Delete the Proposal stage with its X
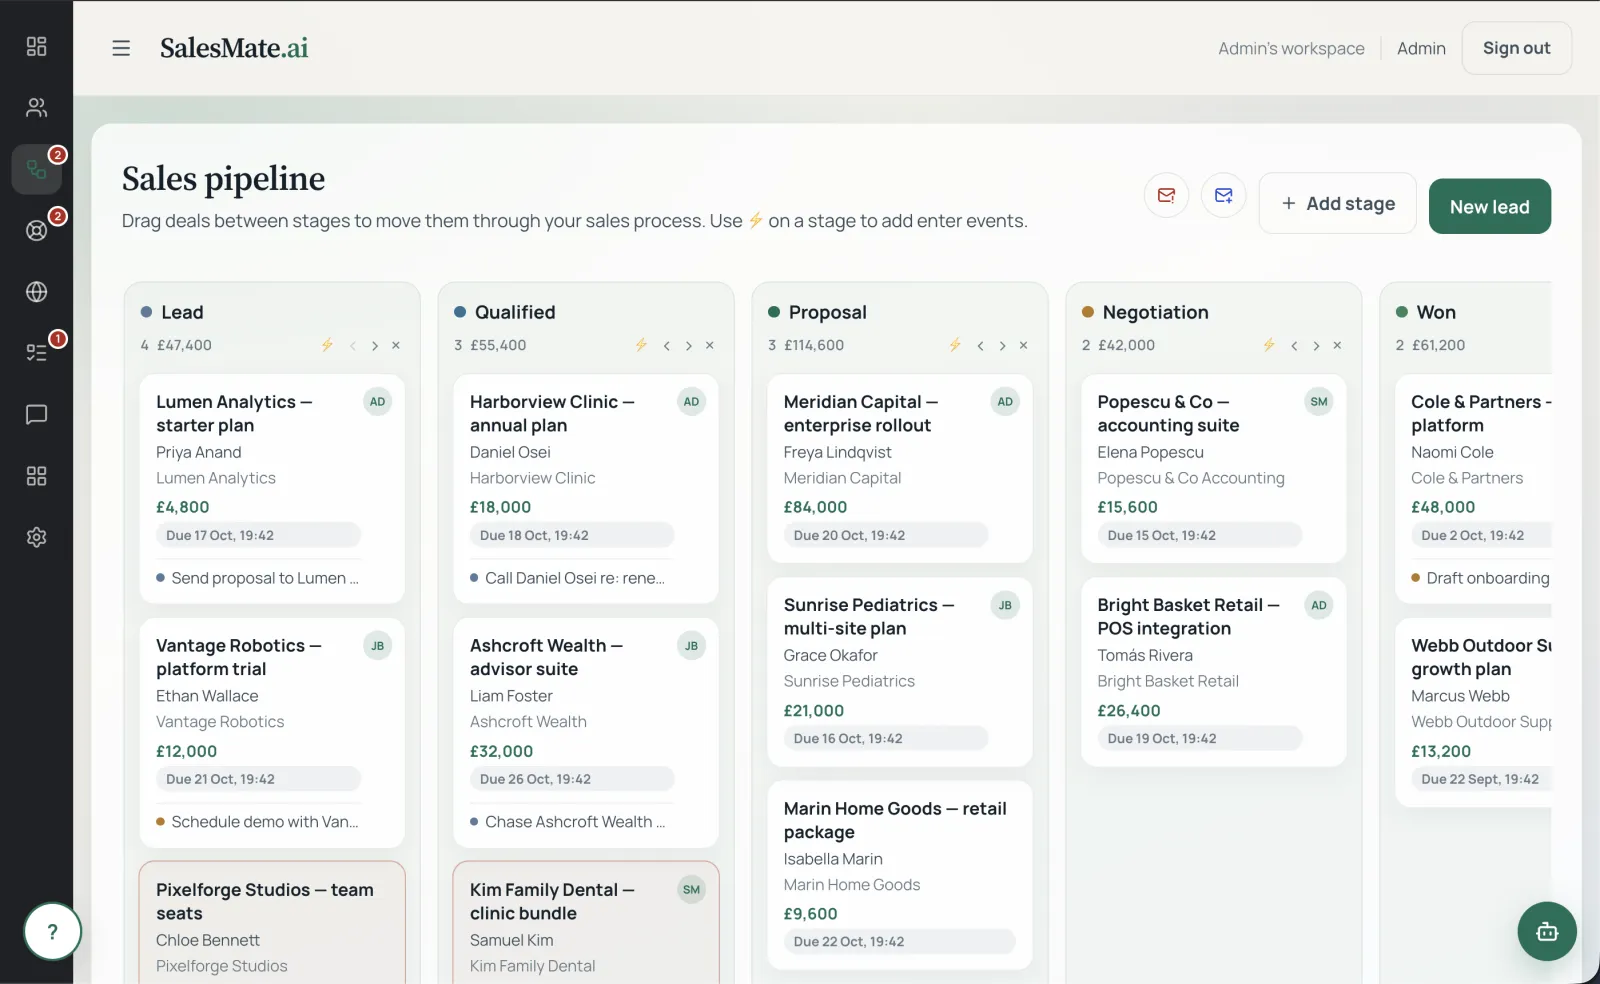The image size is (1600, 984). (1024, 346)
